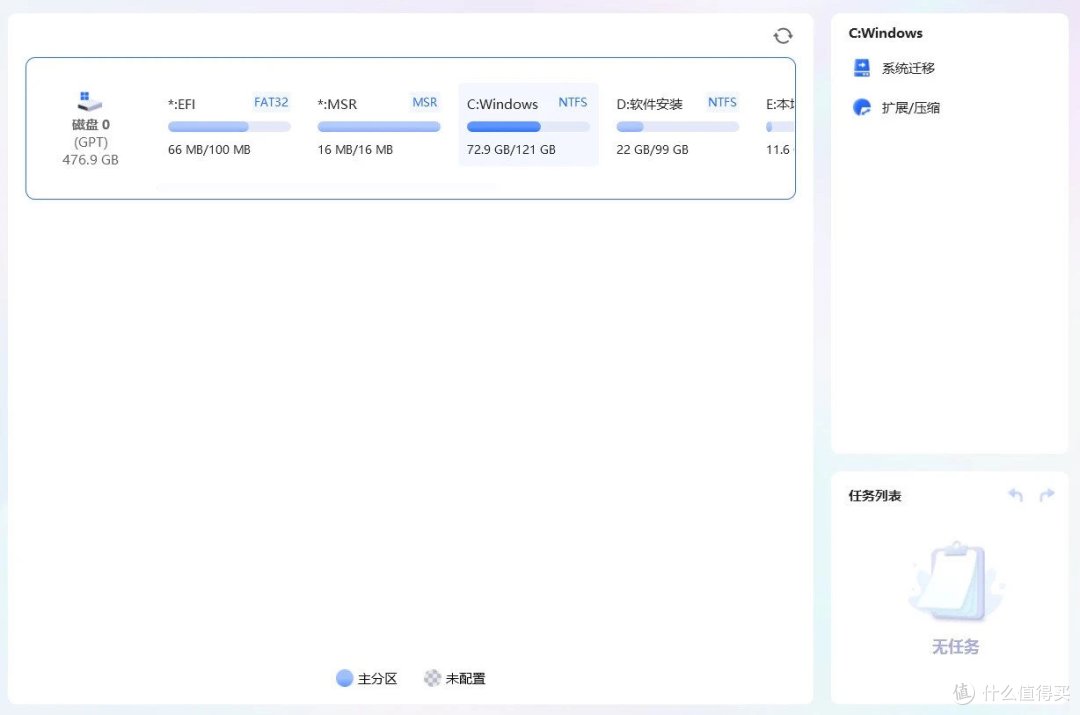
Task: Open 系统迁移 option
Action: click(908, 68)
